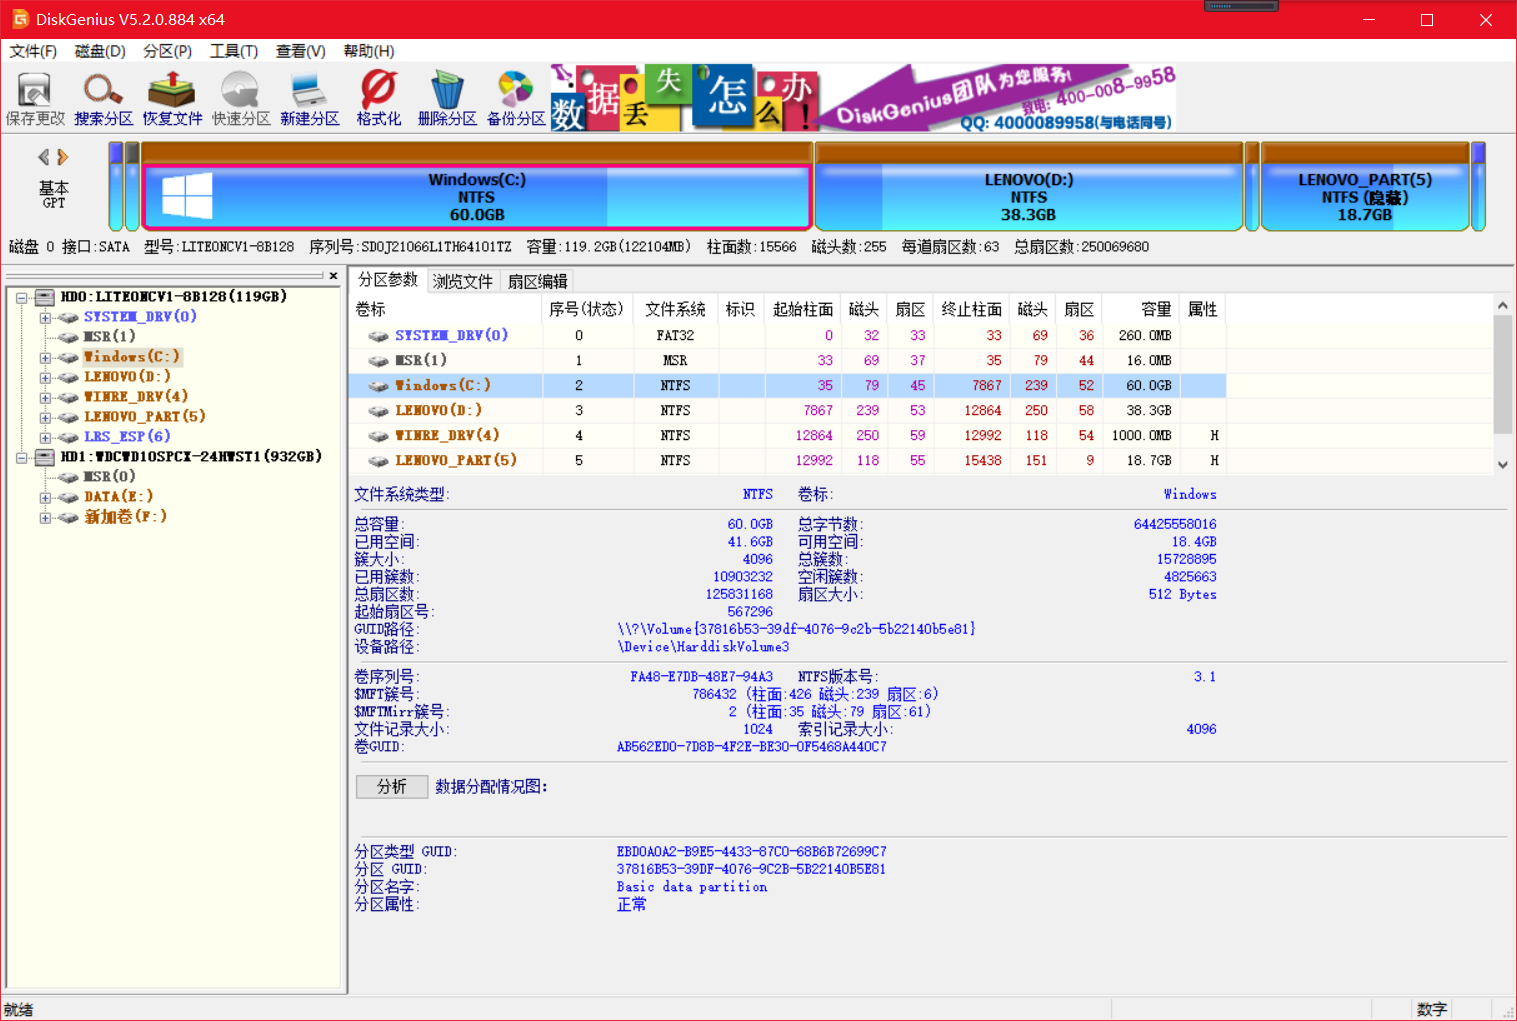Viewport: 1517px width, 1021px height.
Task: Collapse the HD0 LITEONCV1 disk node
Action: pos(21,297)
